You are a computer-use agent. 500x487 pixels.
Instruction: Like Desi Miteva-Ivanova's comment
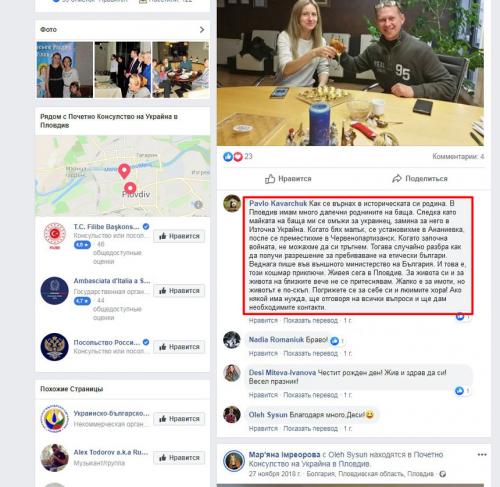point(263,395)
